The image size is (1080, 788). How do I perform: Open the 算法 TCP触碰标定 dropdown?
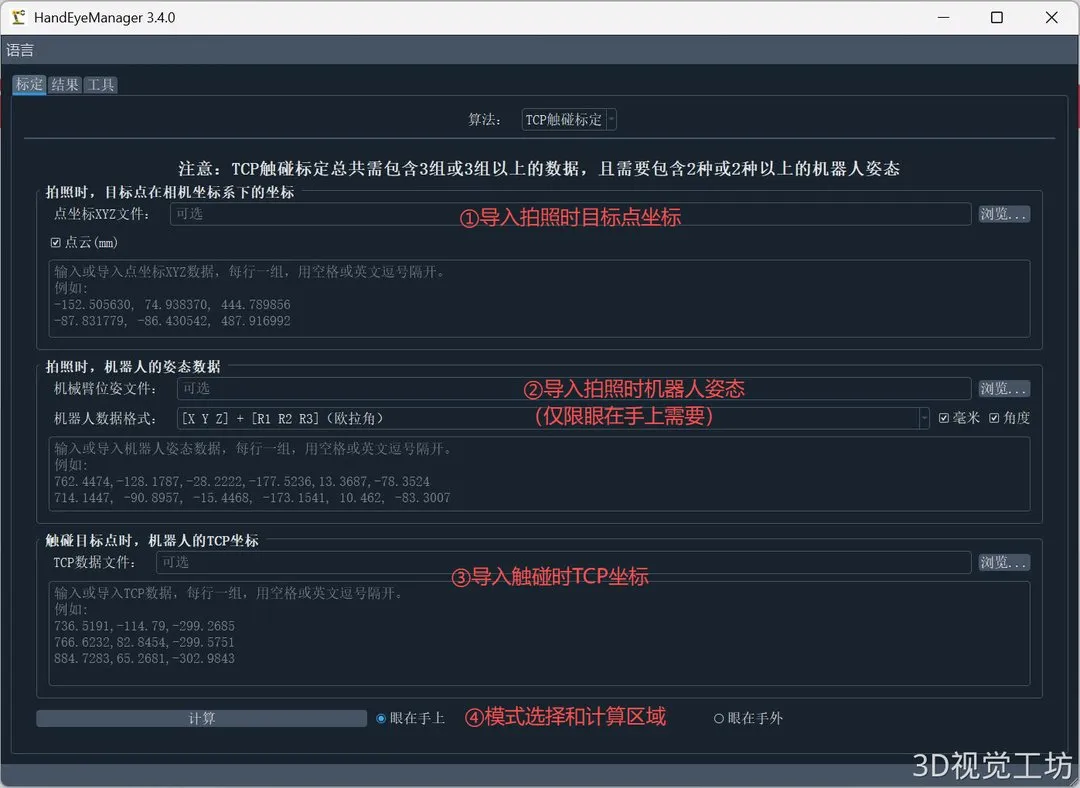(569, 120)
